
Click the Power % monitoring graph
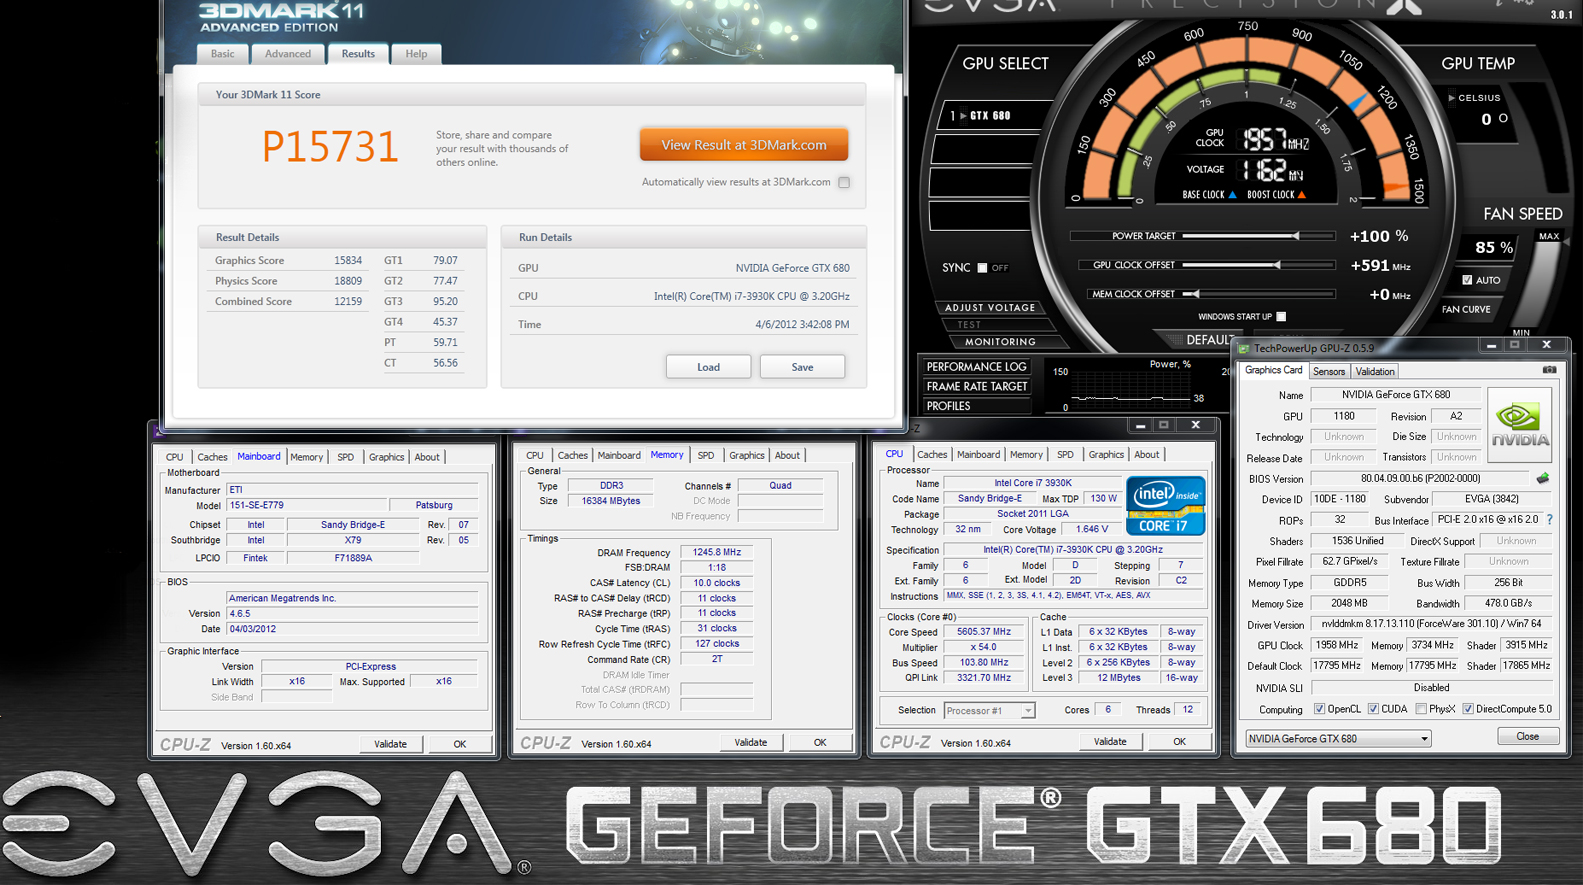click(x=1130, y=390)
